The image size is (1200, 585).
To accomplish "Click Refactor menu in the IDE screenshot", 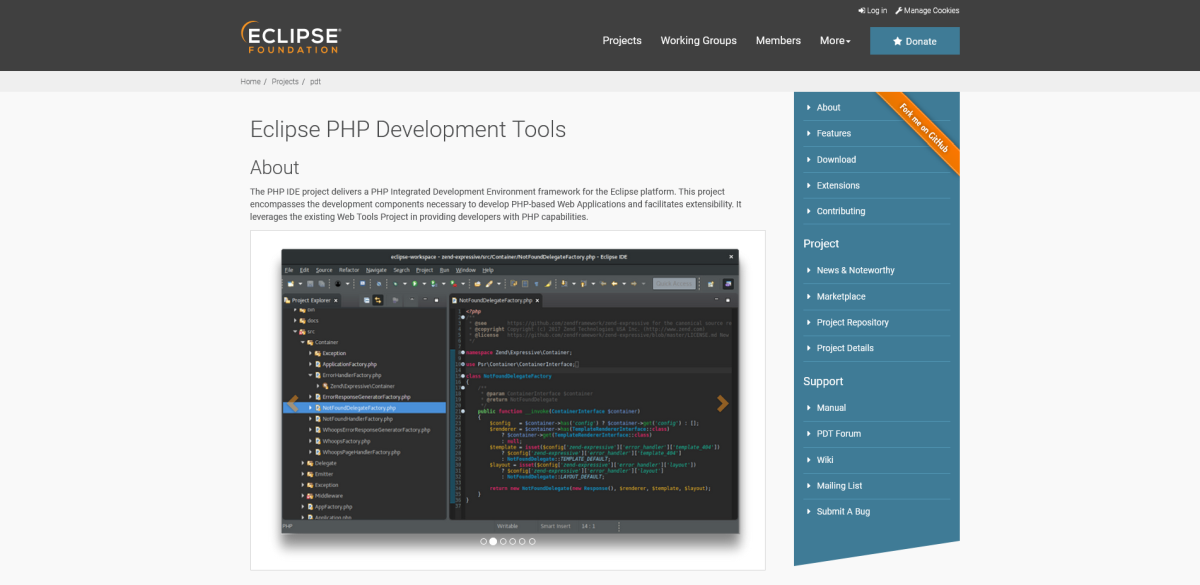I will click(x=349, y=270).
